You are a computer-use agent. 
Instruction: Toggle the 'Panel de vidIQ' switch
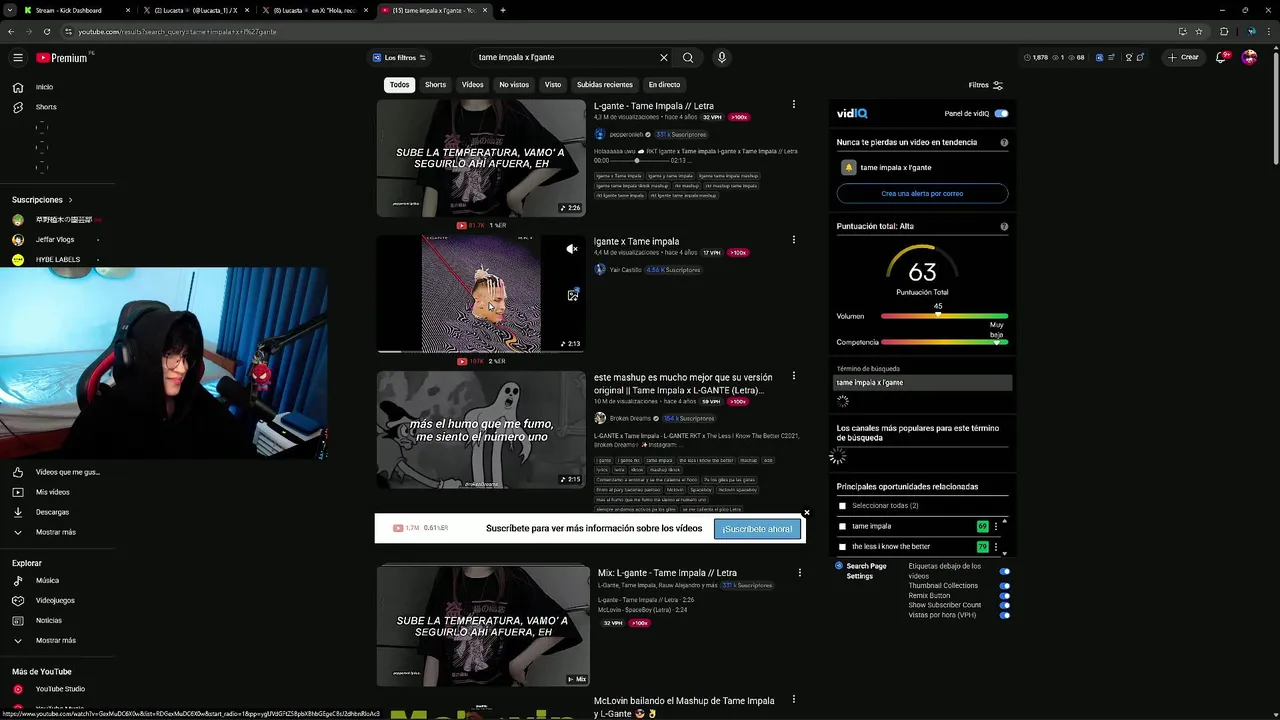[1001, 113]
